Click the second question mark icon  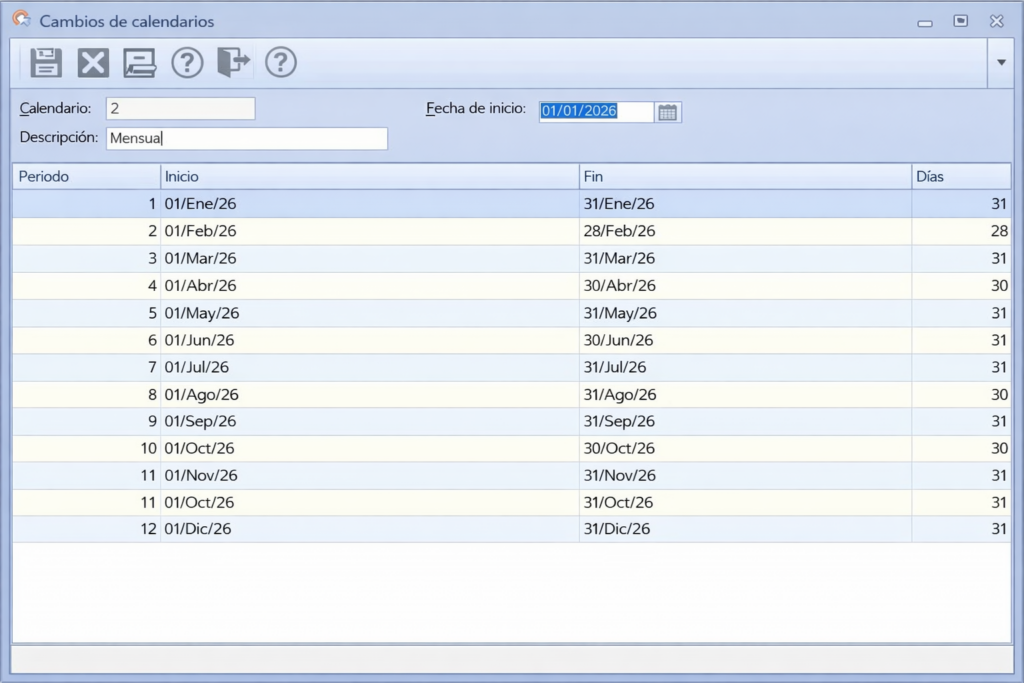click(x=281, y=62)
